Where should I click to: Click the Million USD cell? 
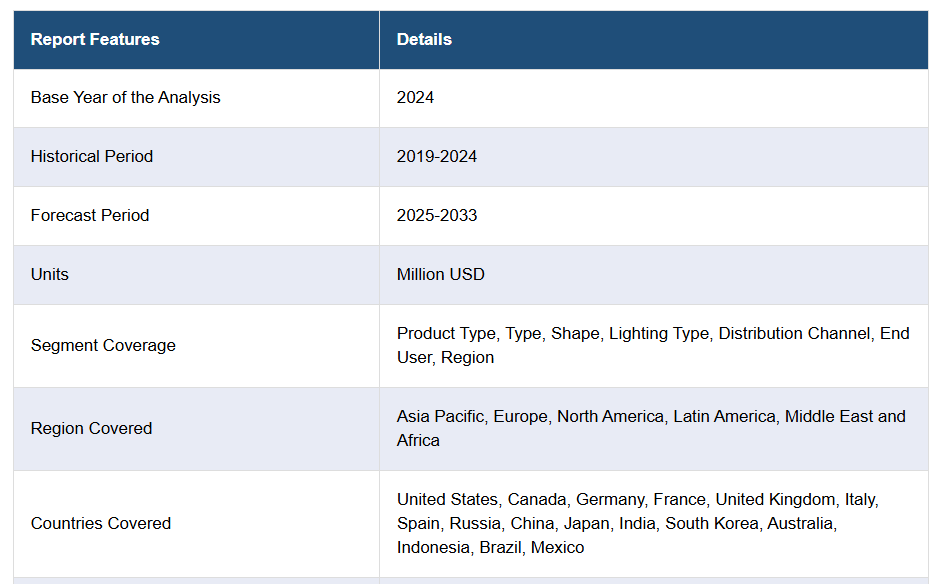(441, 275)
